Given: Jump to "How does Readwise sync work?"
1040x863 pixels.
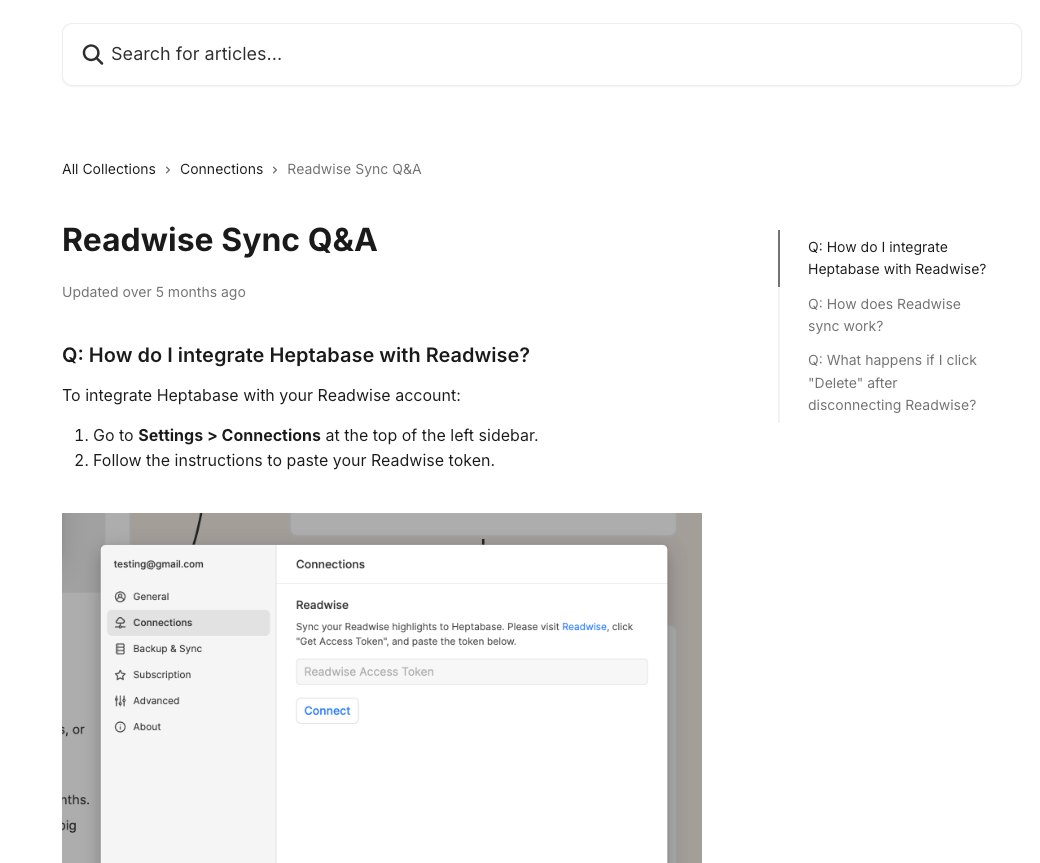Looking at the screenshot, I should [x=884, y=315].
